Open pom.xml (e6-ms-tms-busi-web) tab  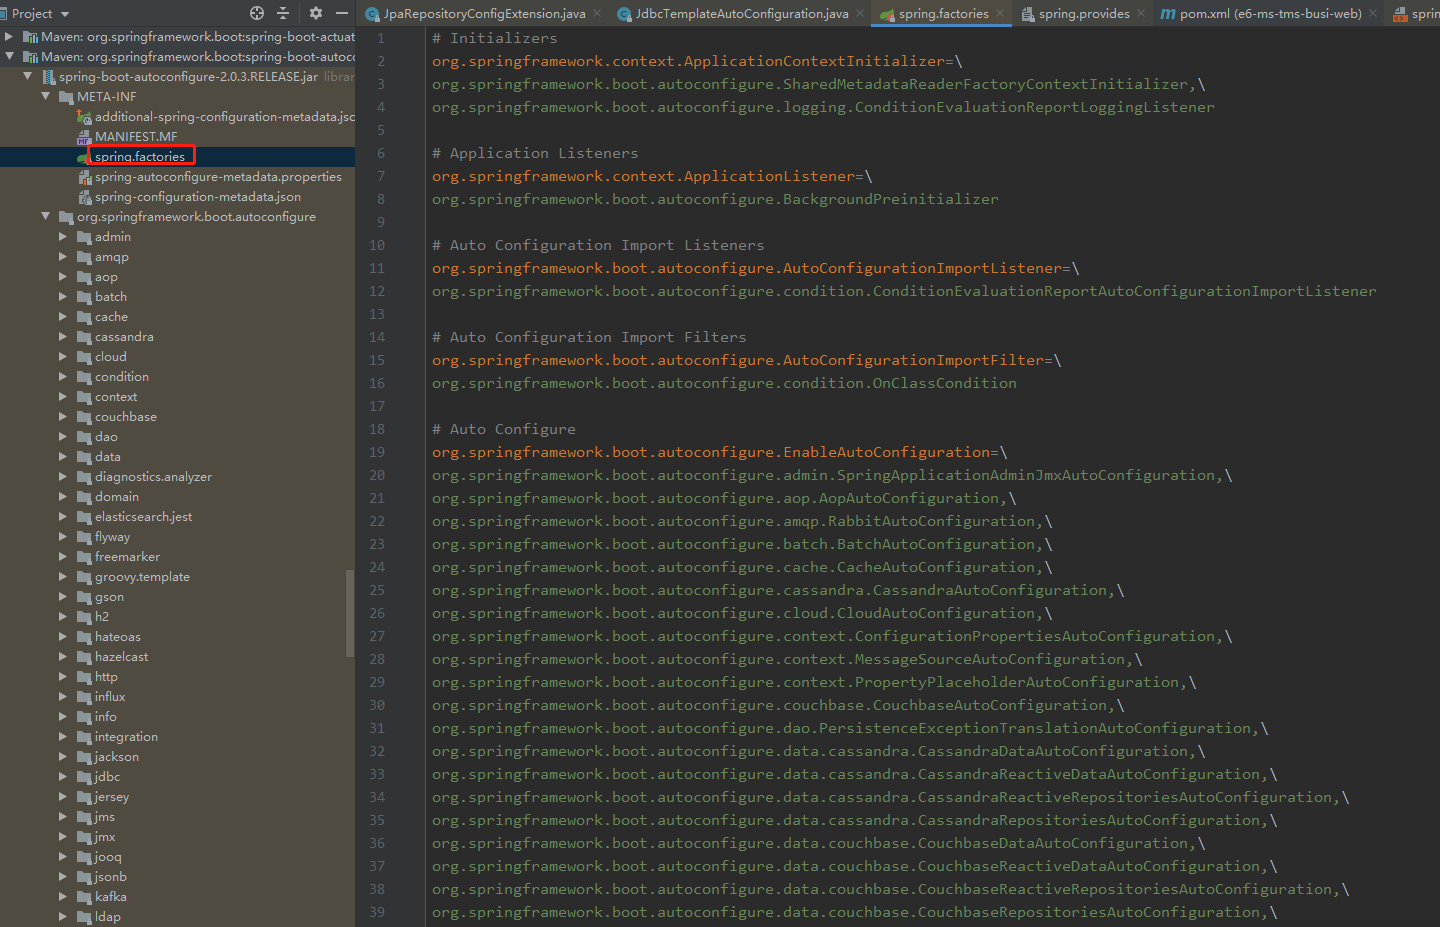coord(1269,14)
